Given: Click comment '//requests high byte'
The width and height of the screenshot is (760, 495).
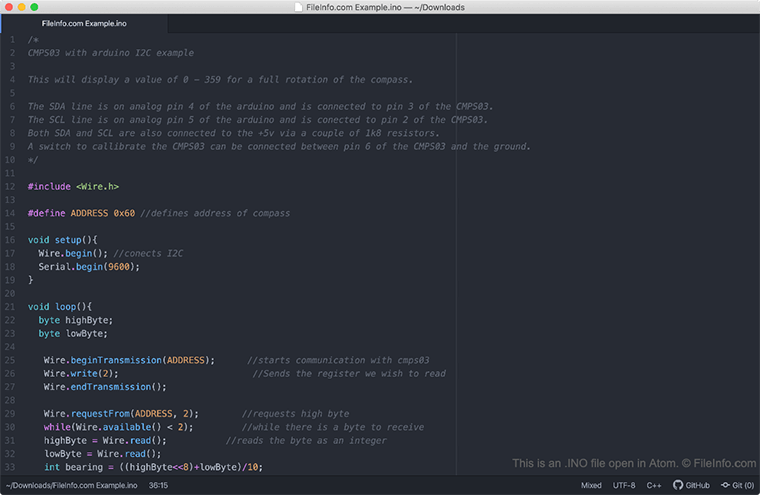Looking at the screenshot, I should [295, 414].
